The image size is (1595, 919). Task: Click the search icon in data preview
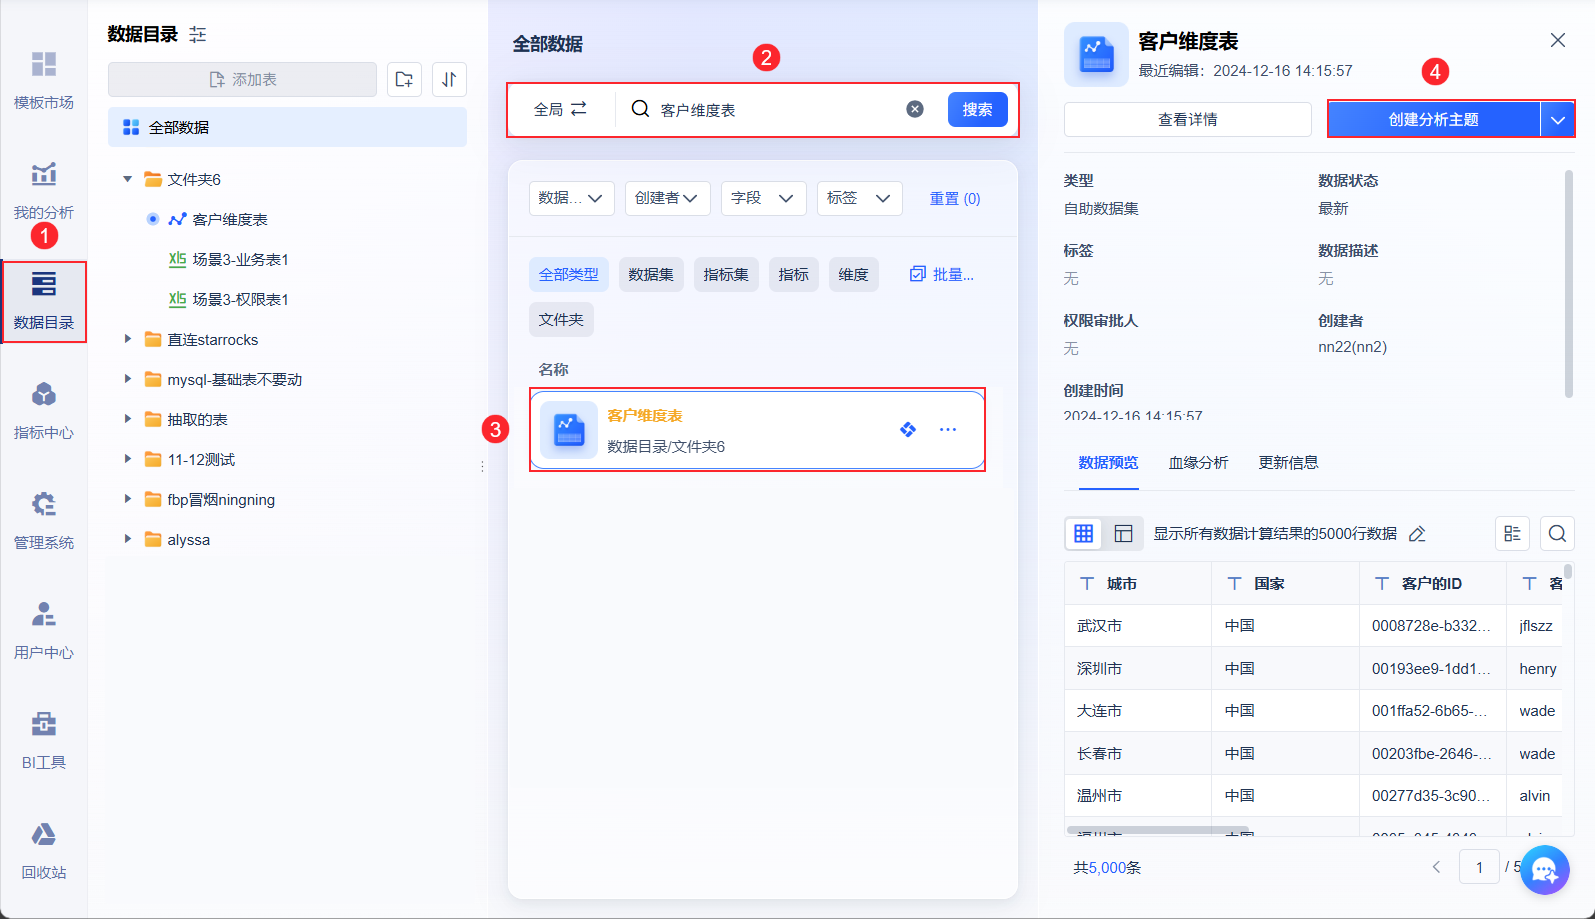tap(1558, 533)
